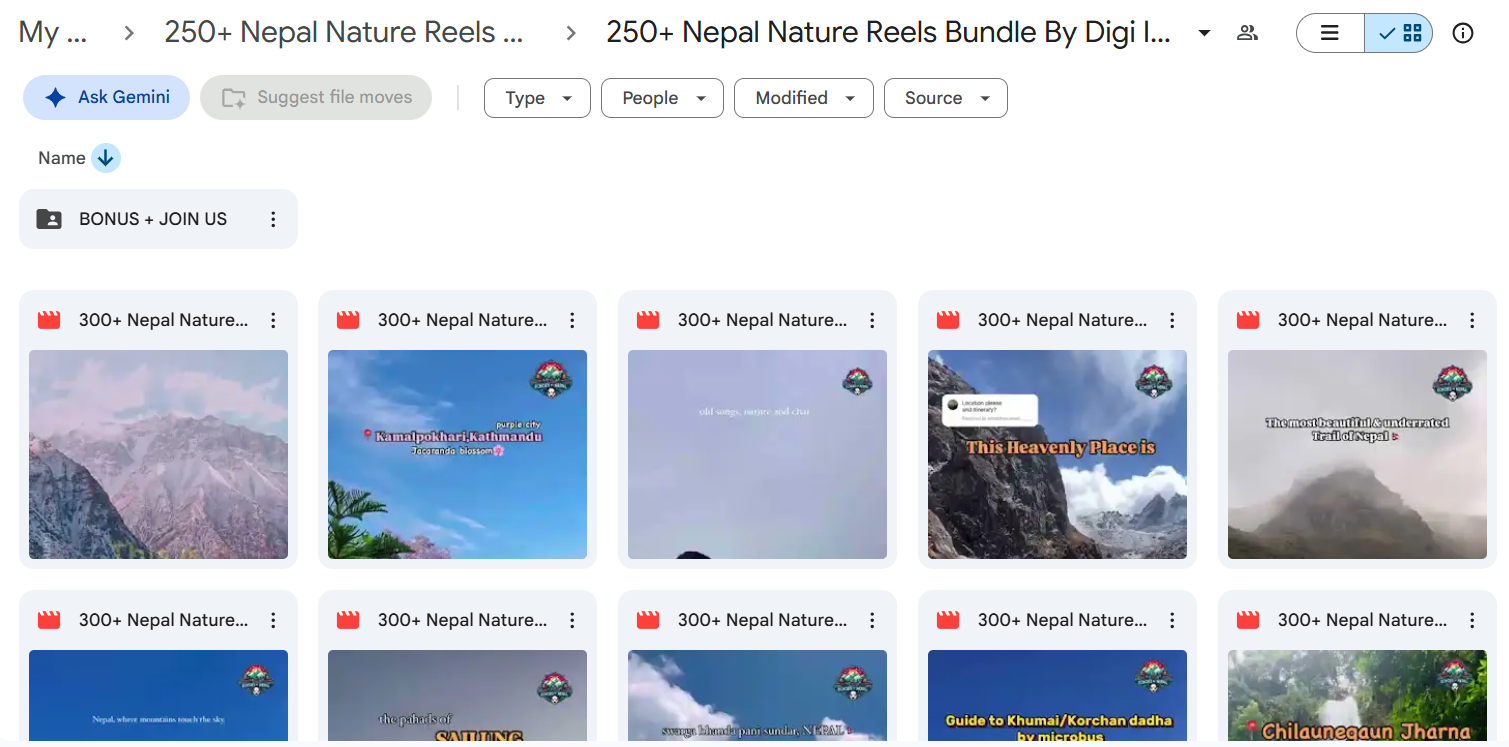The height and width of the screenshot is (747, 1509).
Task: Open the Chilaunegaun Jharna video thumbnail
Action: pos(1357,696)
